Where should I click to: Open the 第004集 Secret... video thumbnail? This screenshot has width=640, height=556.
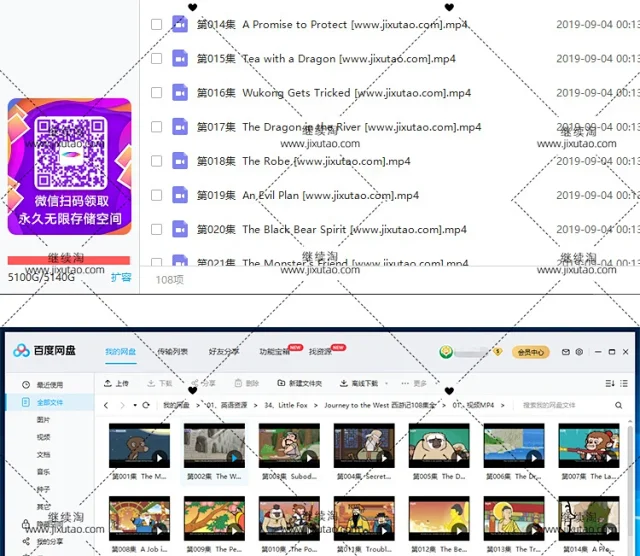[x=364, y=445]
